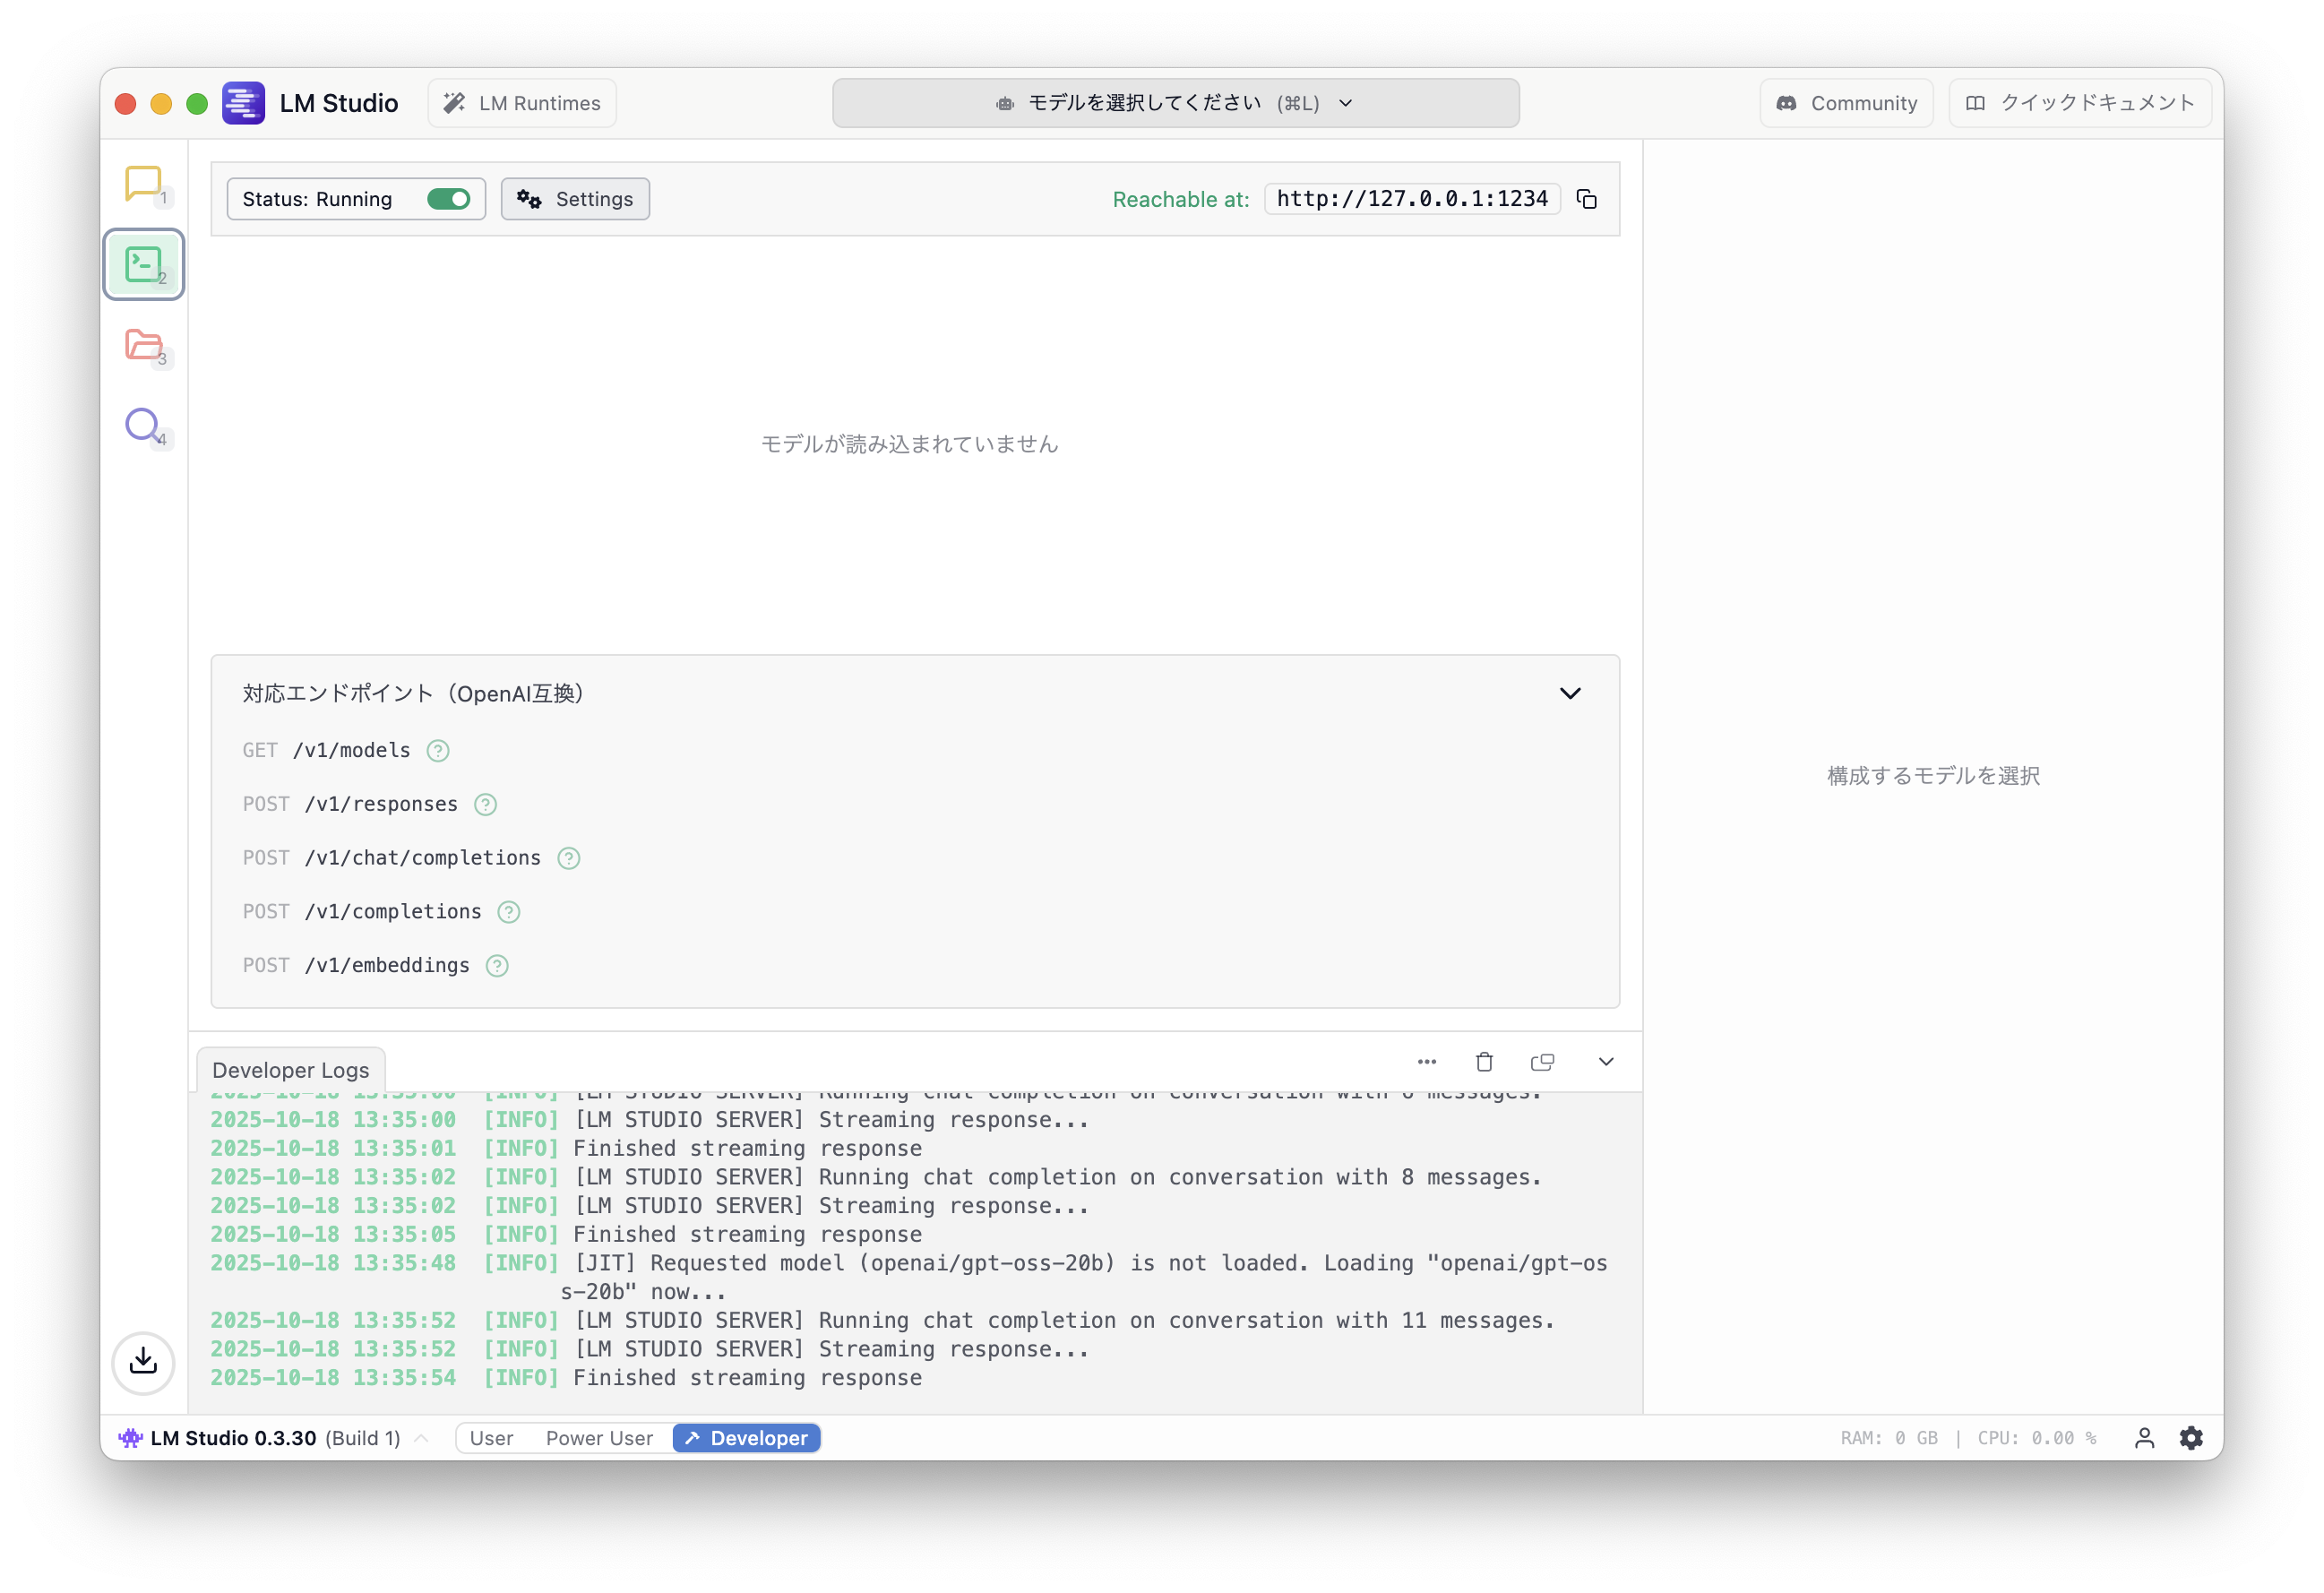Collapse the Developer Logs panel chevron
Viewport: 2324px width, 1593px height.
point(1606,1062)
